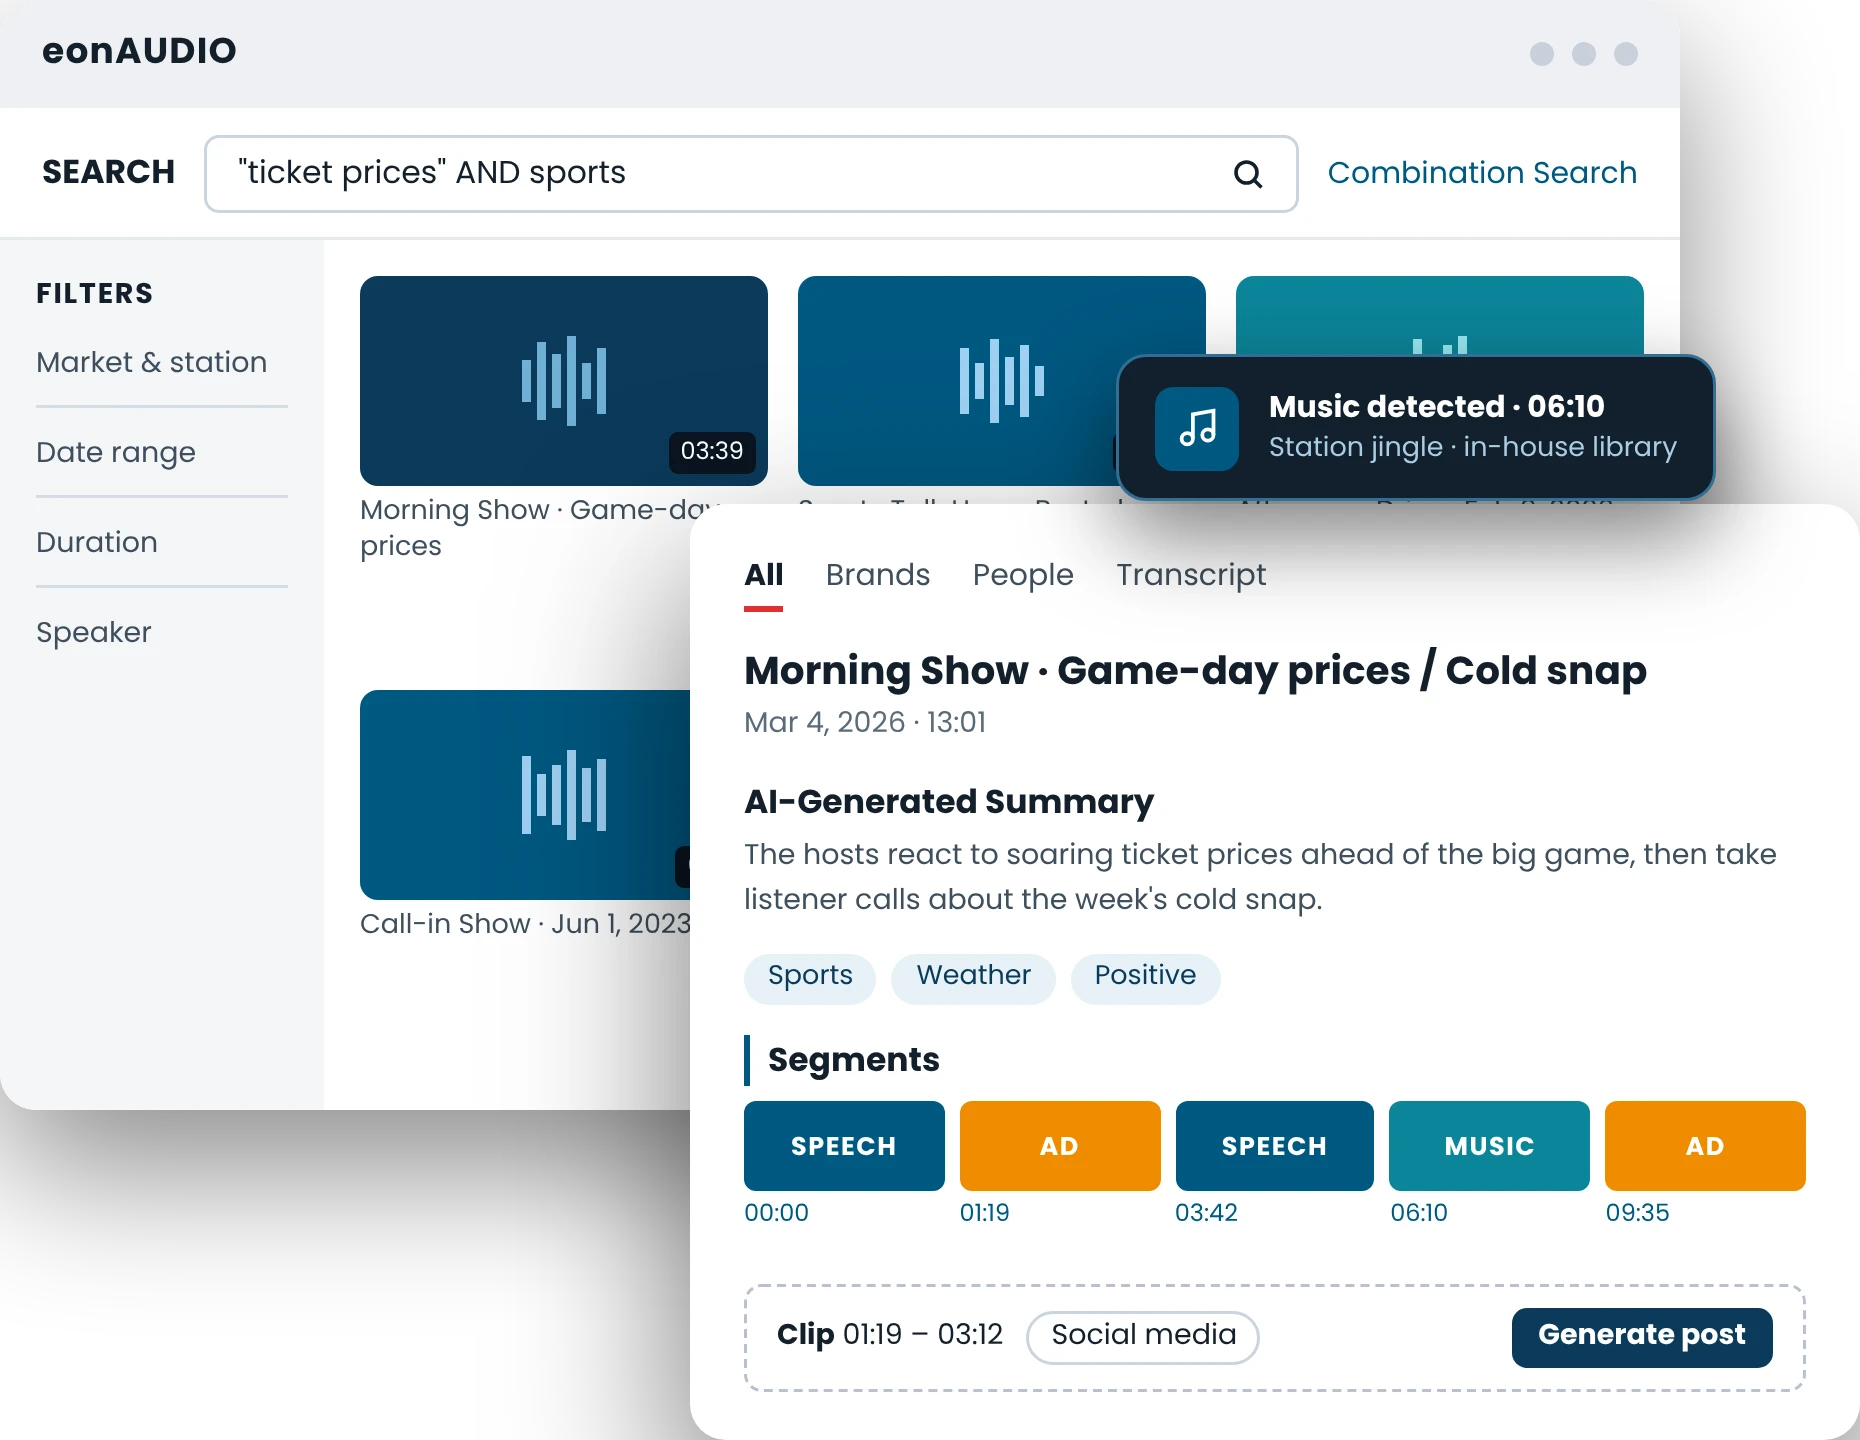The image size is (1860, 1440).
Task: Open the Social media selector
Action: (x=1143, y=1336)
